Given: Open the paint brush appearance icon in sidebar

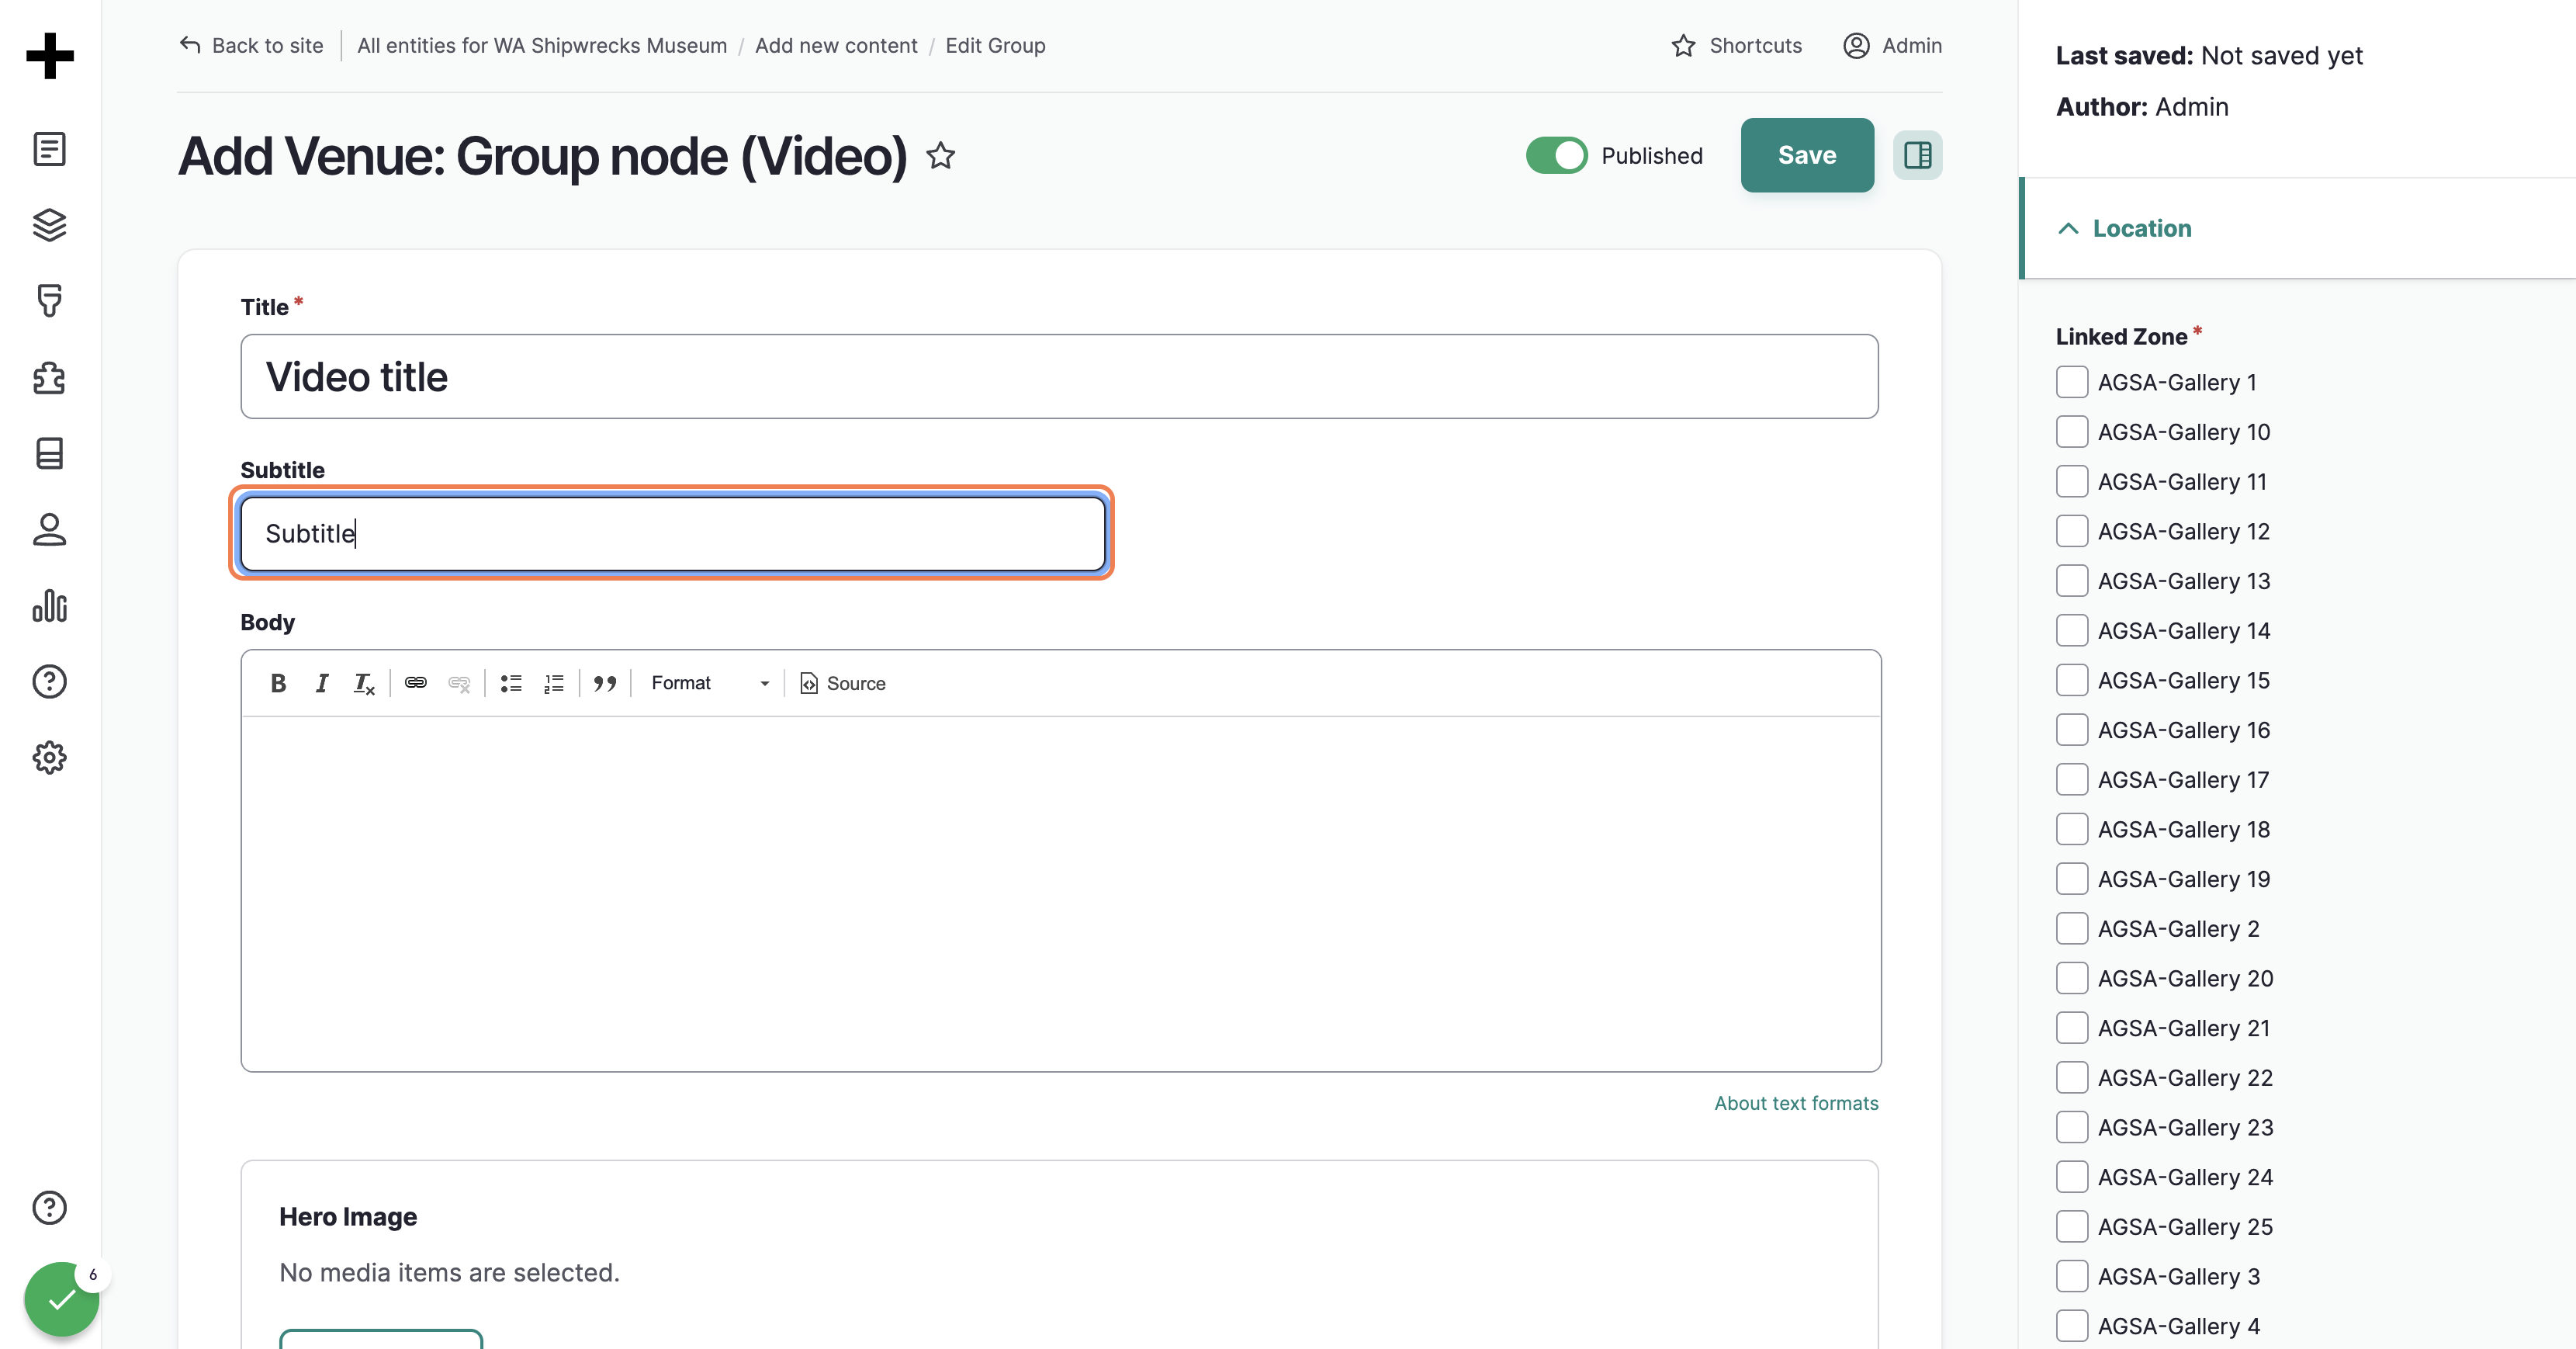Looking at the screenshot, I should [50, 301].
